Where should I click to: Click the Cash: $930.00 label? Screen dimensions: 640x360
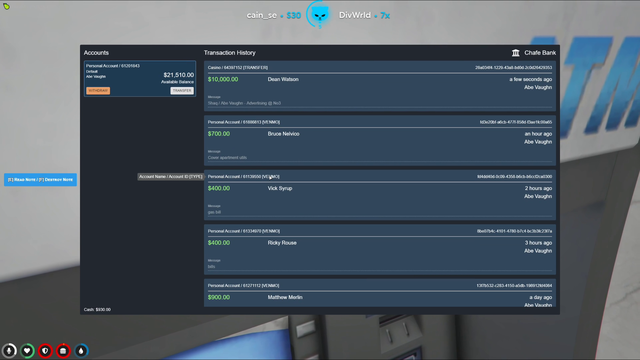(97, 309)
